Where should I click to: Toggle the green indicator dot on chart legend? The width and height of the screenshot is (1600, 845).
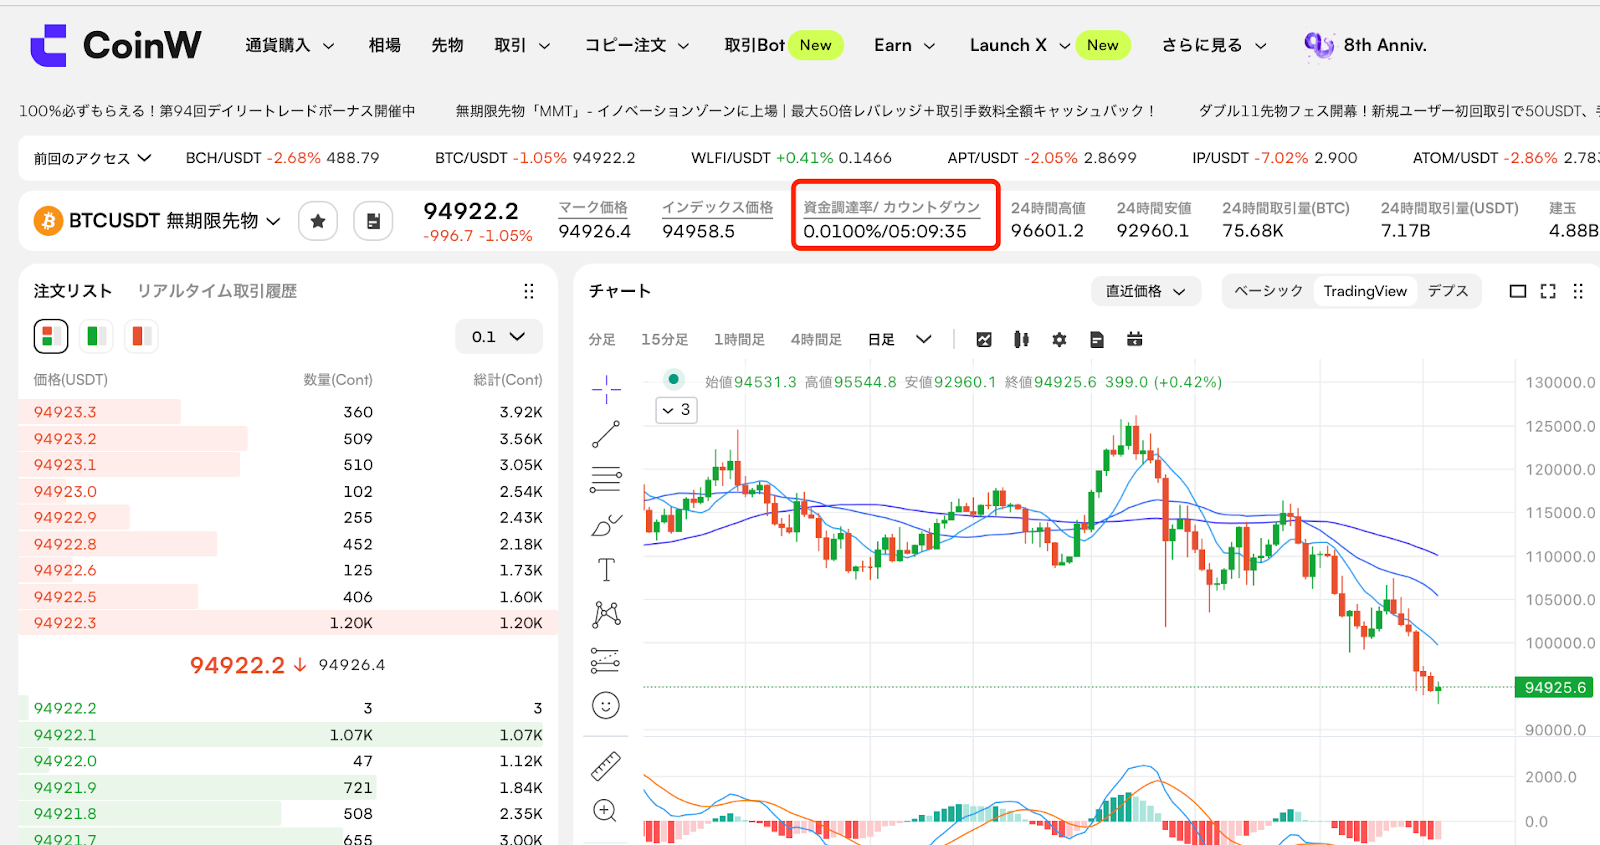click(674, 379)
